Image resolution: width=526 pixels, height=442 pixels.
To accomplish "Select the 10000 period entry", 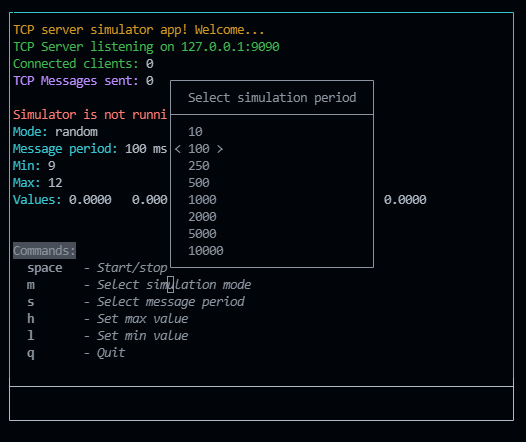I will tap(206, 251).
